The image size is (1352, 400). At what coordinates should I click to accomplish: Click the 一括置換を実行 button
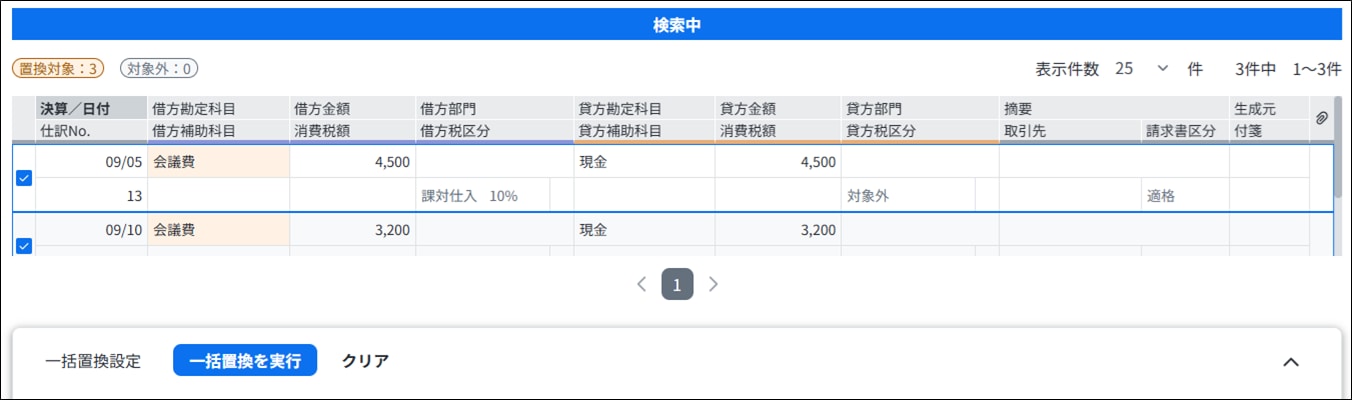click(x=245, y=361)
